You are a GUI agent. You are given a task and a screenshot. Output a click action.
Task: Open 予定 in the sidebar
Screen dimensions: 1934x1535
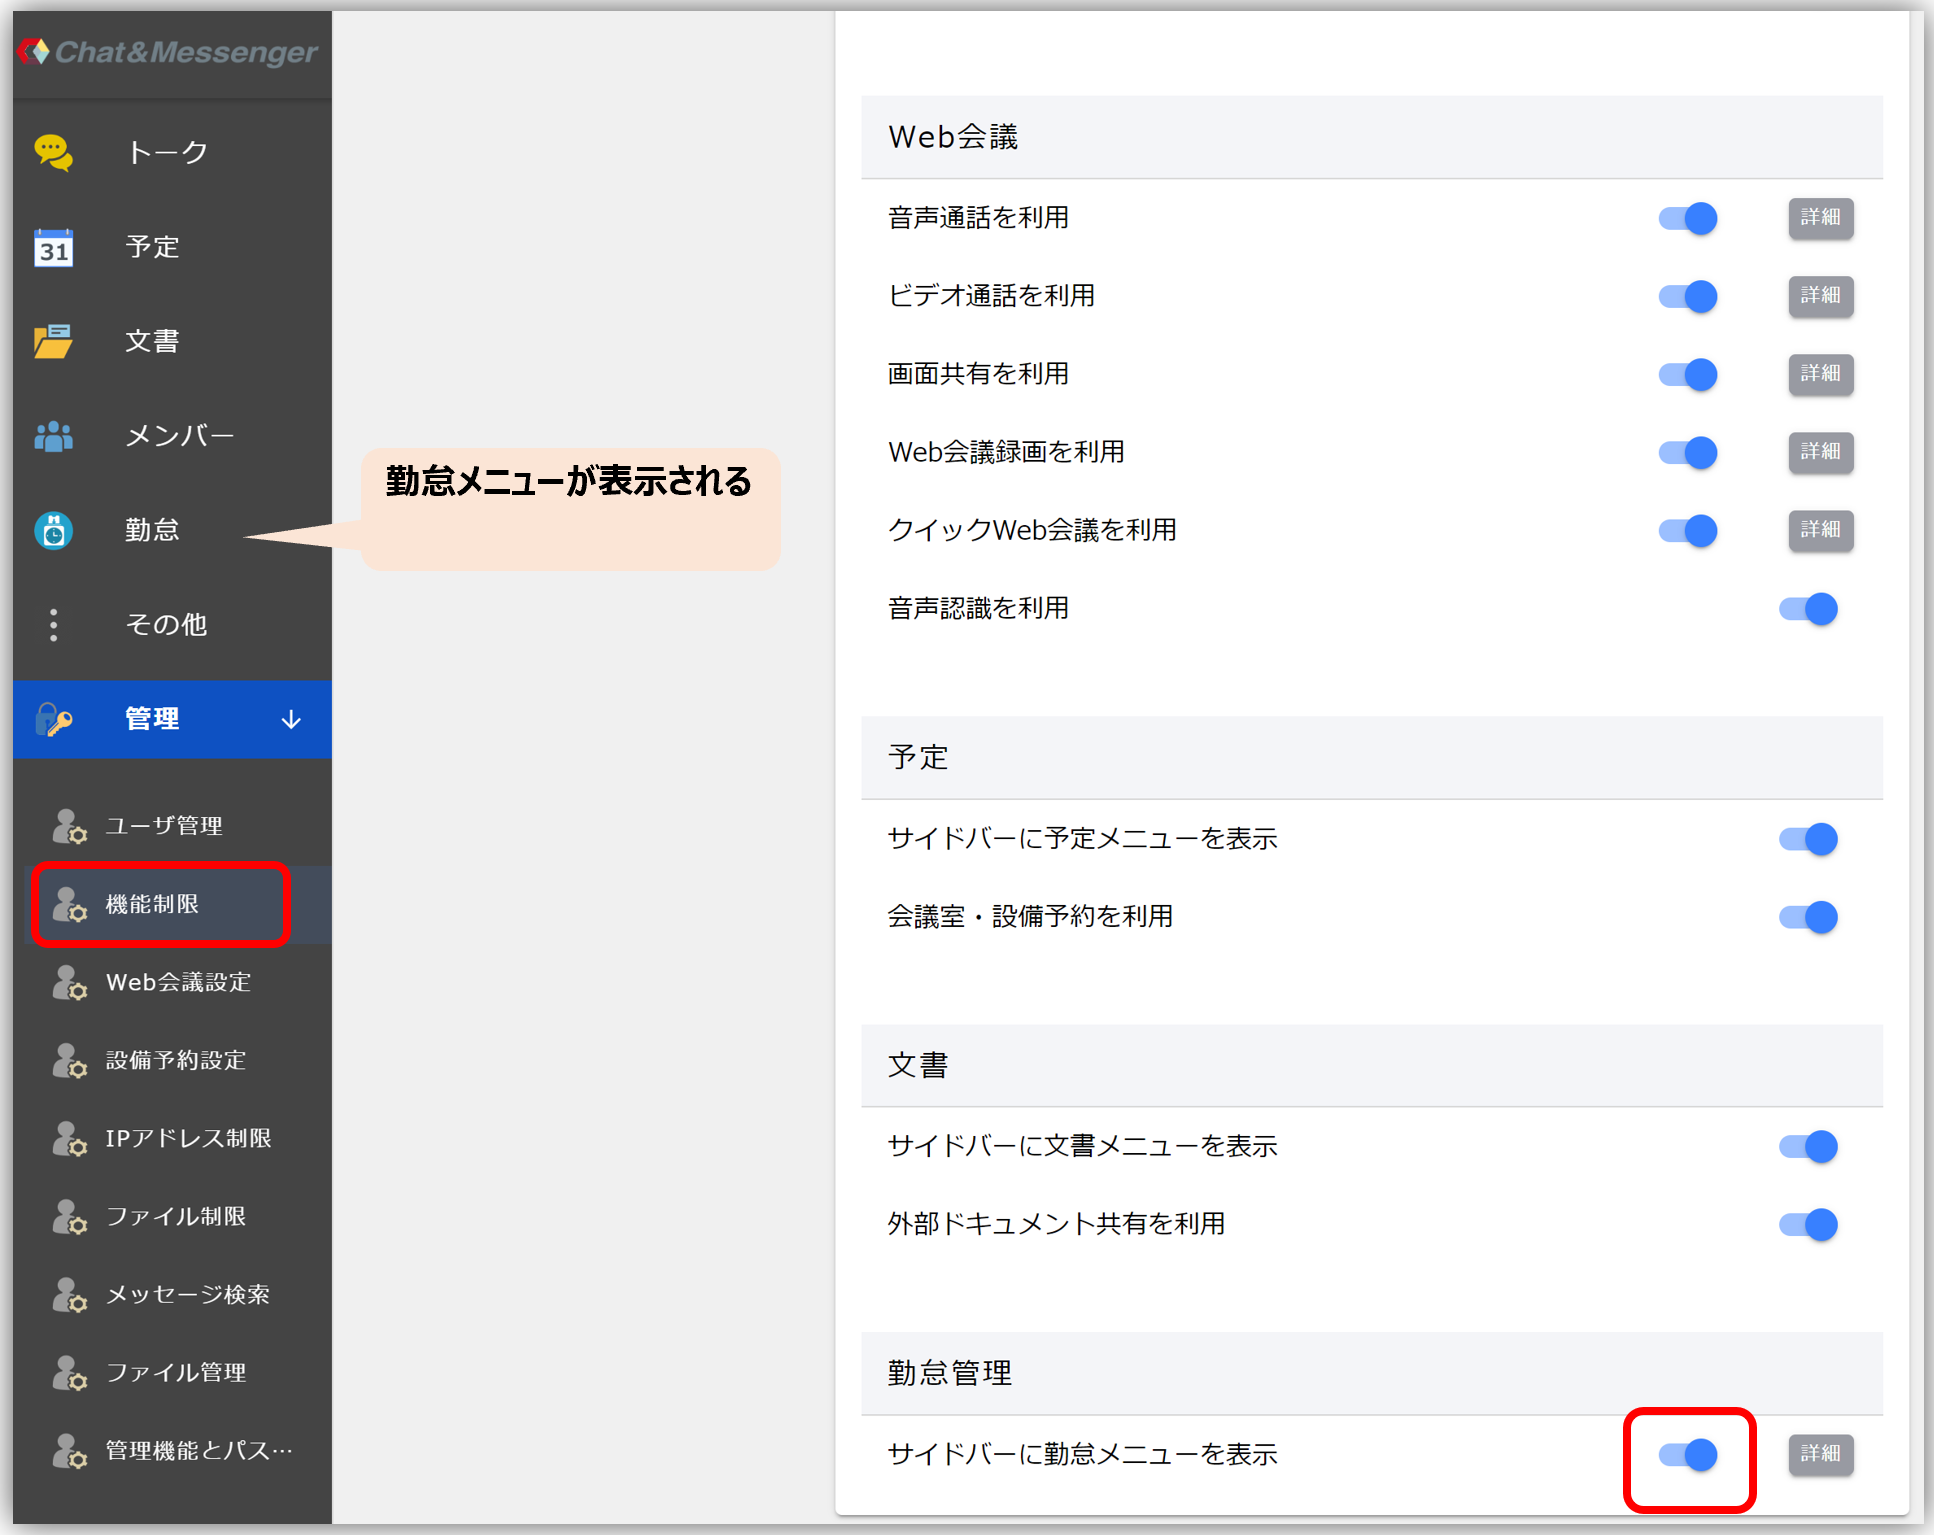[172, 247]
